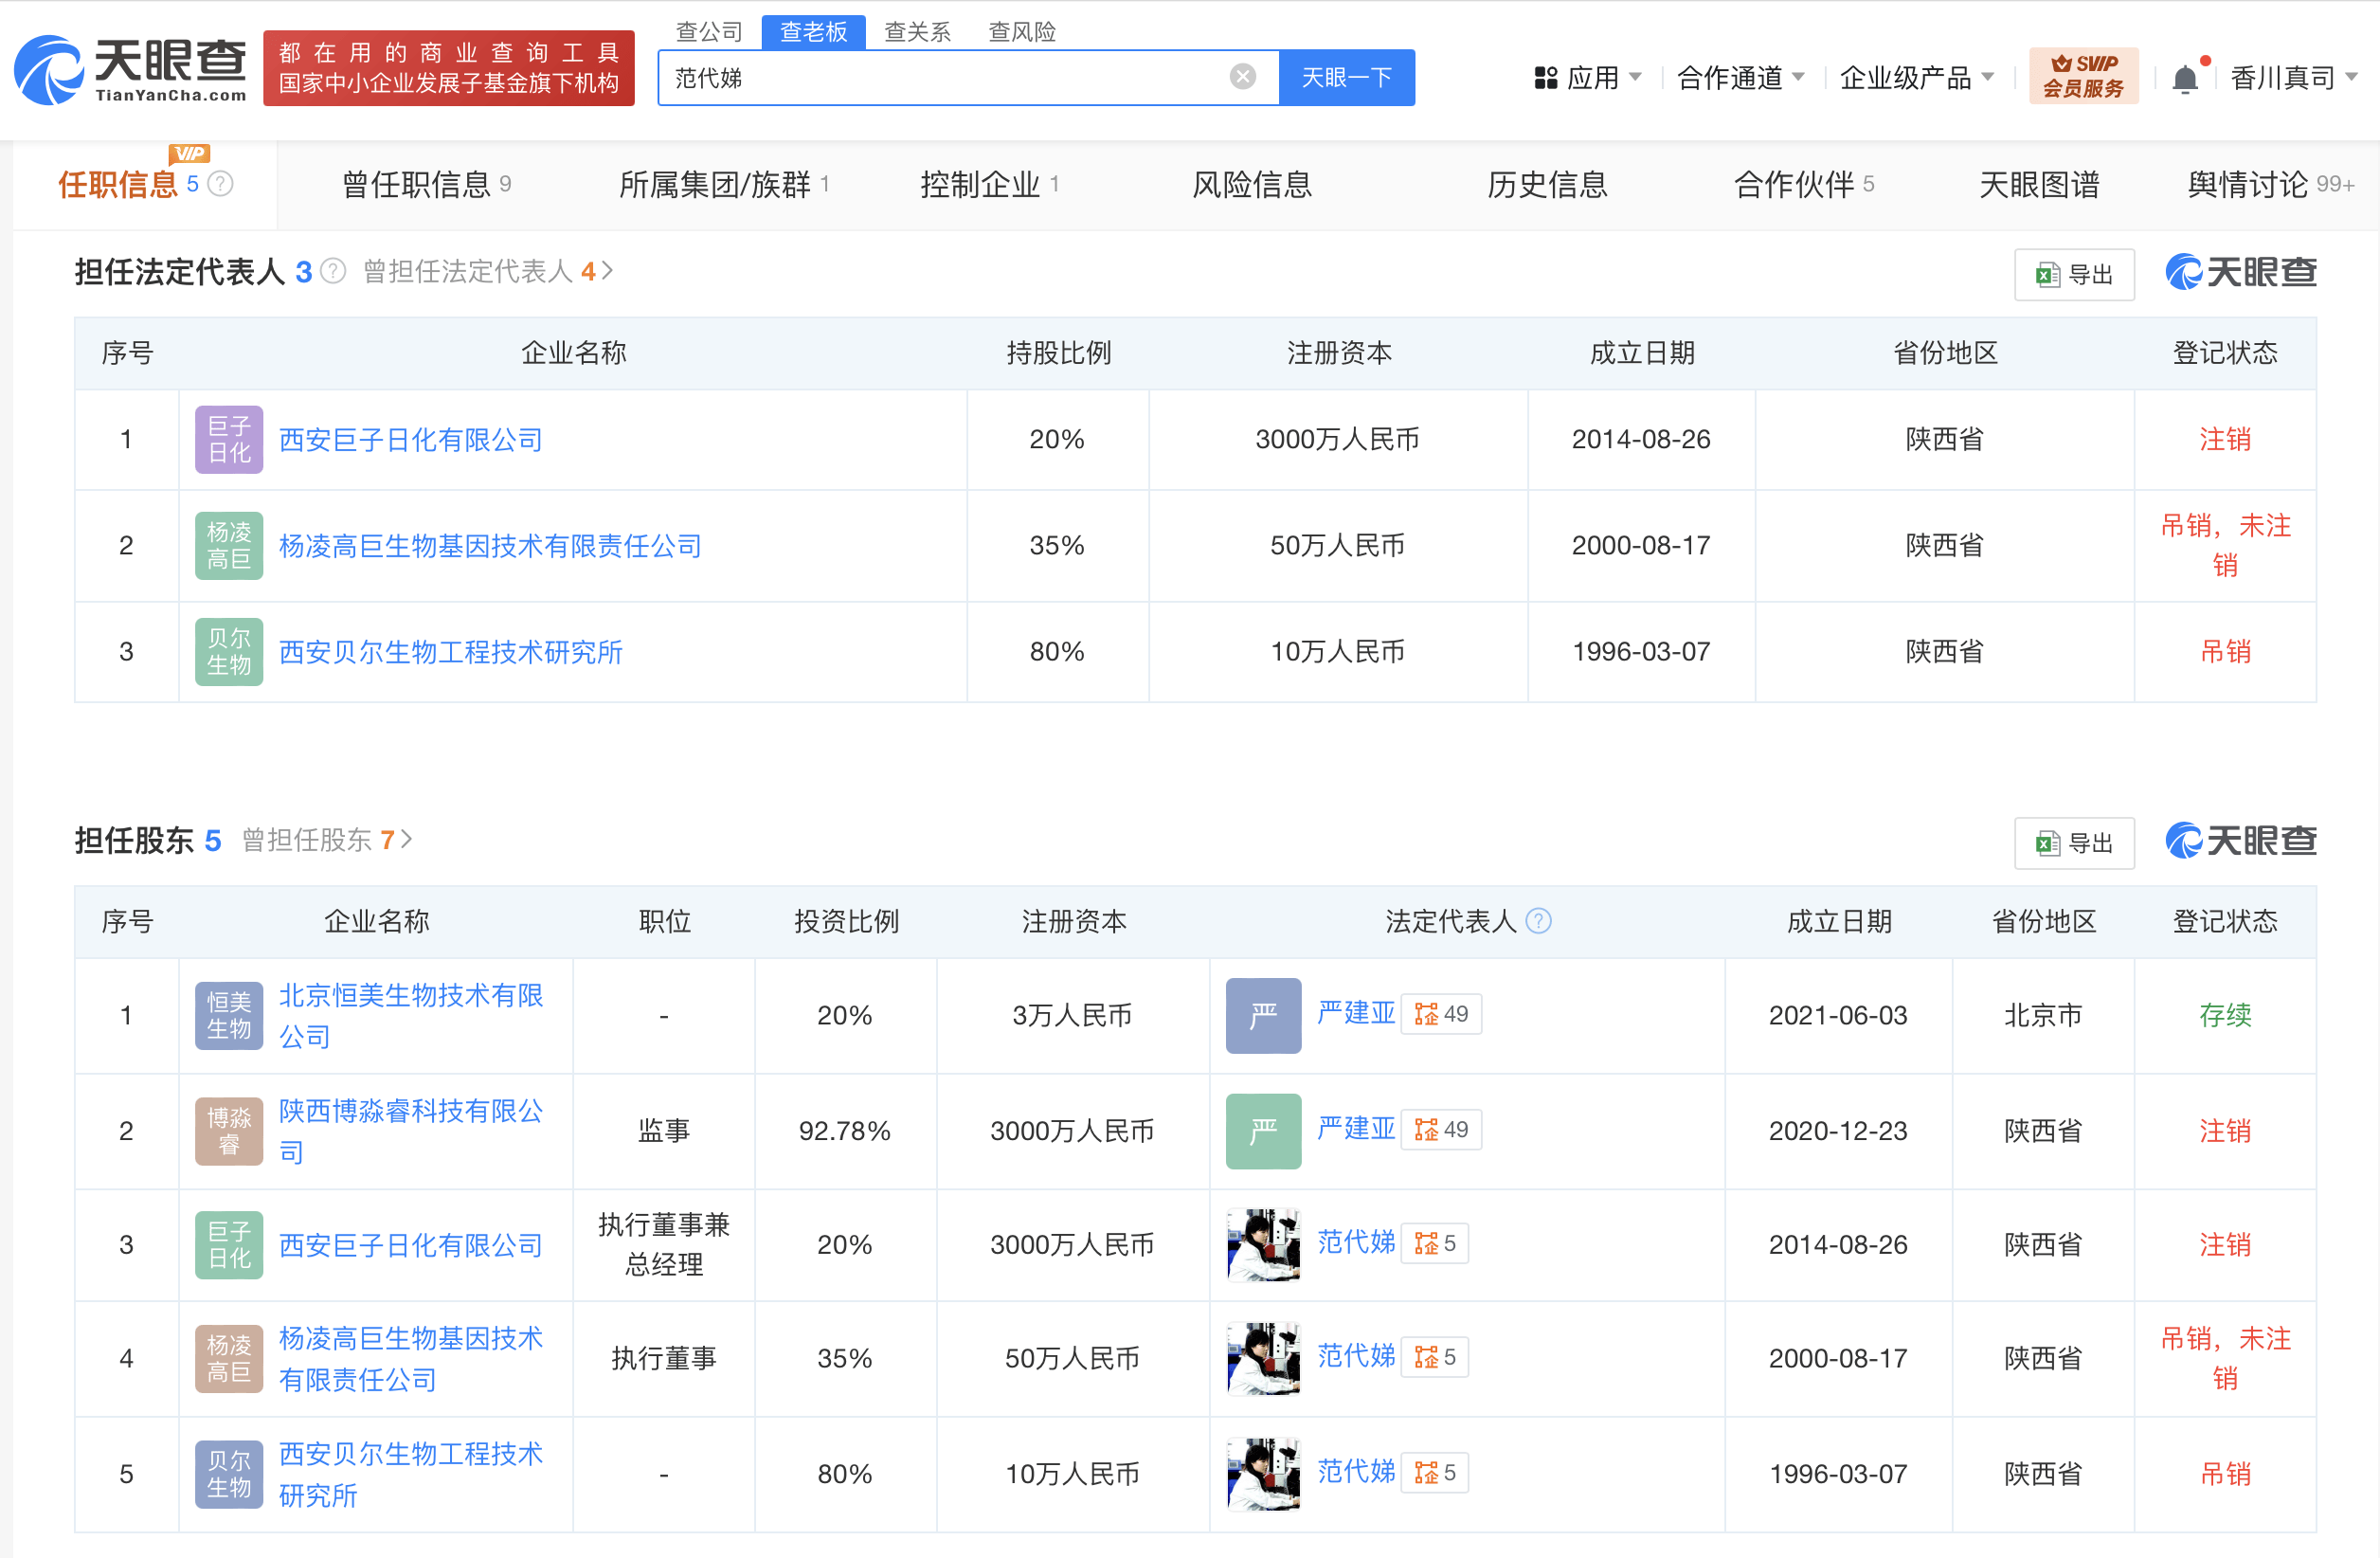The image size is (2380, 1558).
Task: Open relationship graph icon 5 beside 范代娣
Action: pos(1435,1243)
